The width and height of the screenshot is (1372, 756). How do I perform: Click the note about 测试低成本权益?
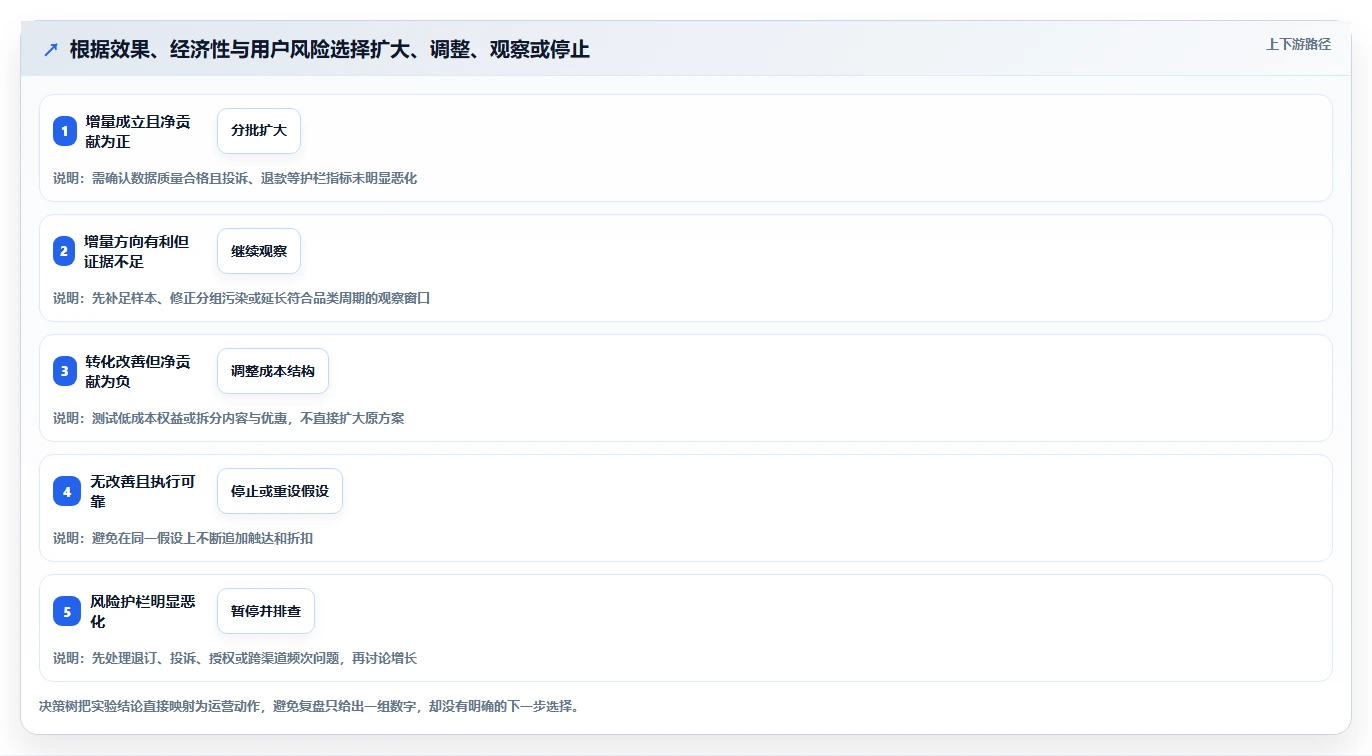(x=229, y=418)
